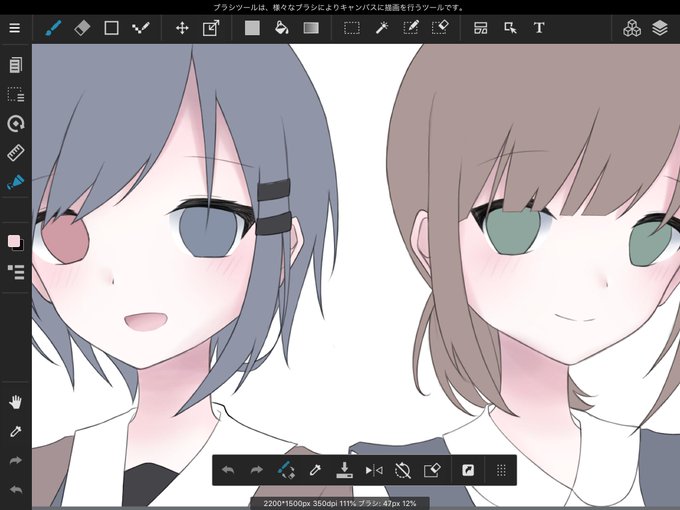Select the Text tool

pos(539,28)
